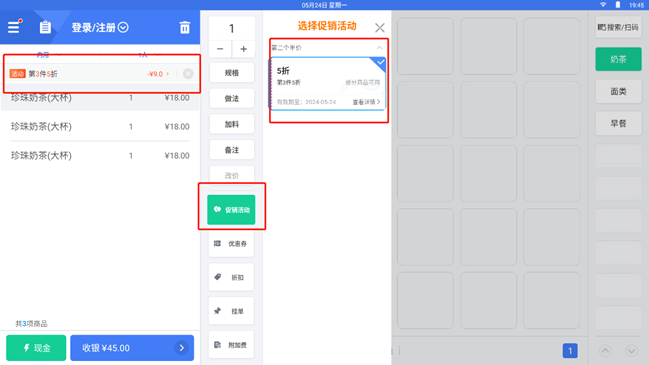This screenshot has width=649, height=365.
Task: Remove the 第3件5折 promotion with the x icon
Action: coord(188,74)
